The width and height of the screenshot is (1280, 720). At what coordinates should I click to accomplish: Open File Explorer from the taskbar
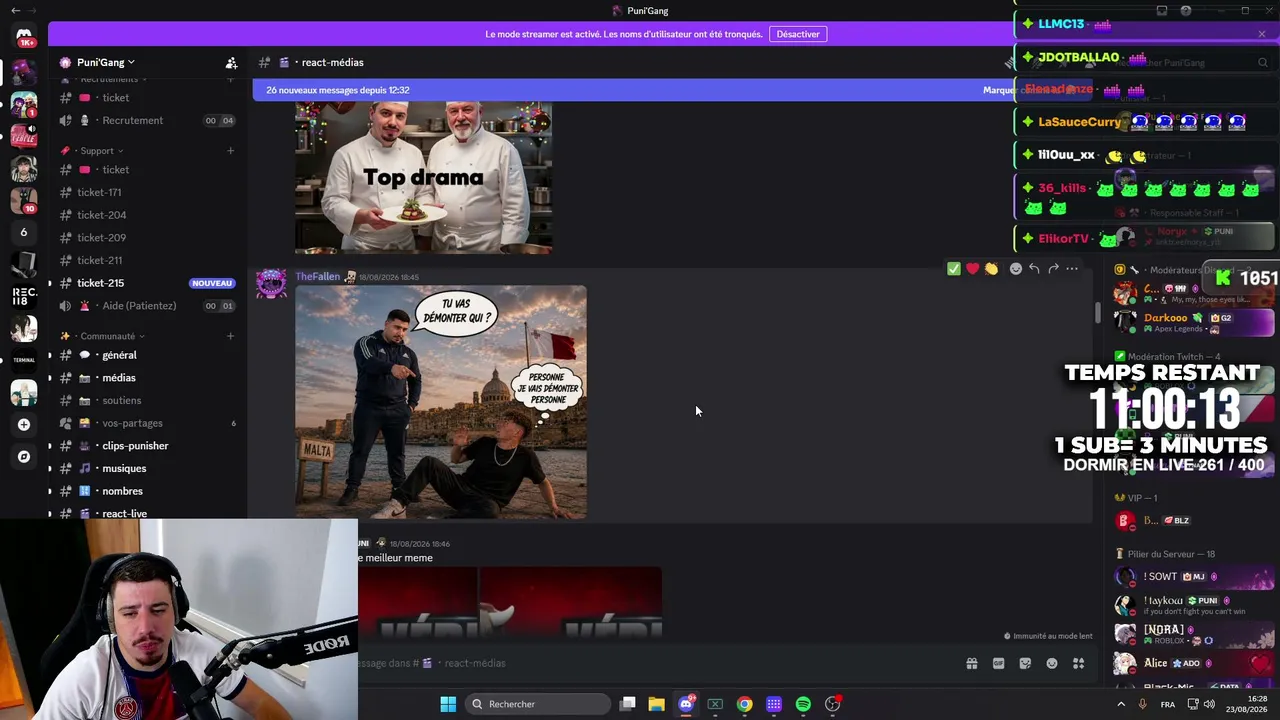pyautogui.click(x=656, y=704)
